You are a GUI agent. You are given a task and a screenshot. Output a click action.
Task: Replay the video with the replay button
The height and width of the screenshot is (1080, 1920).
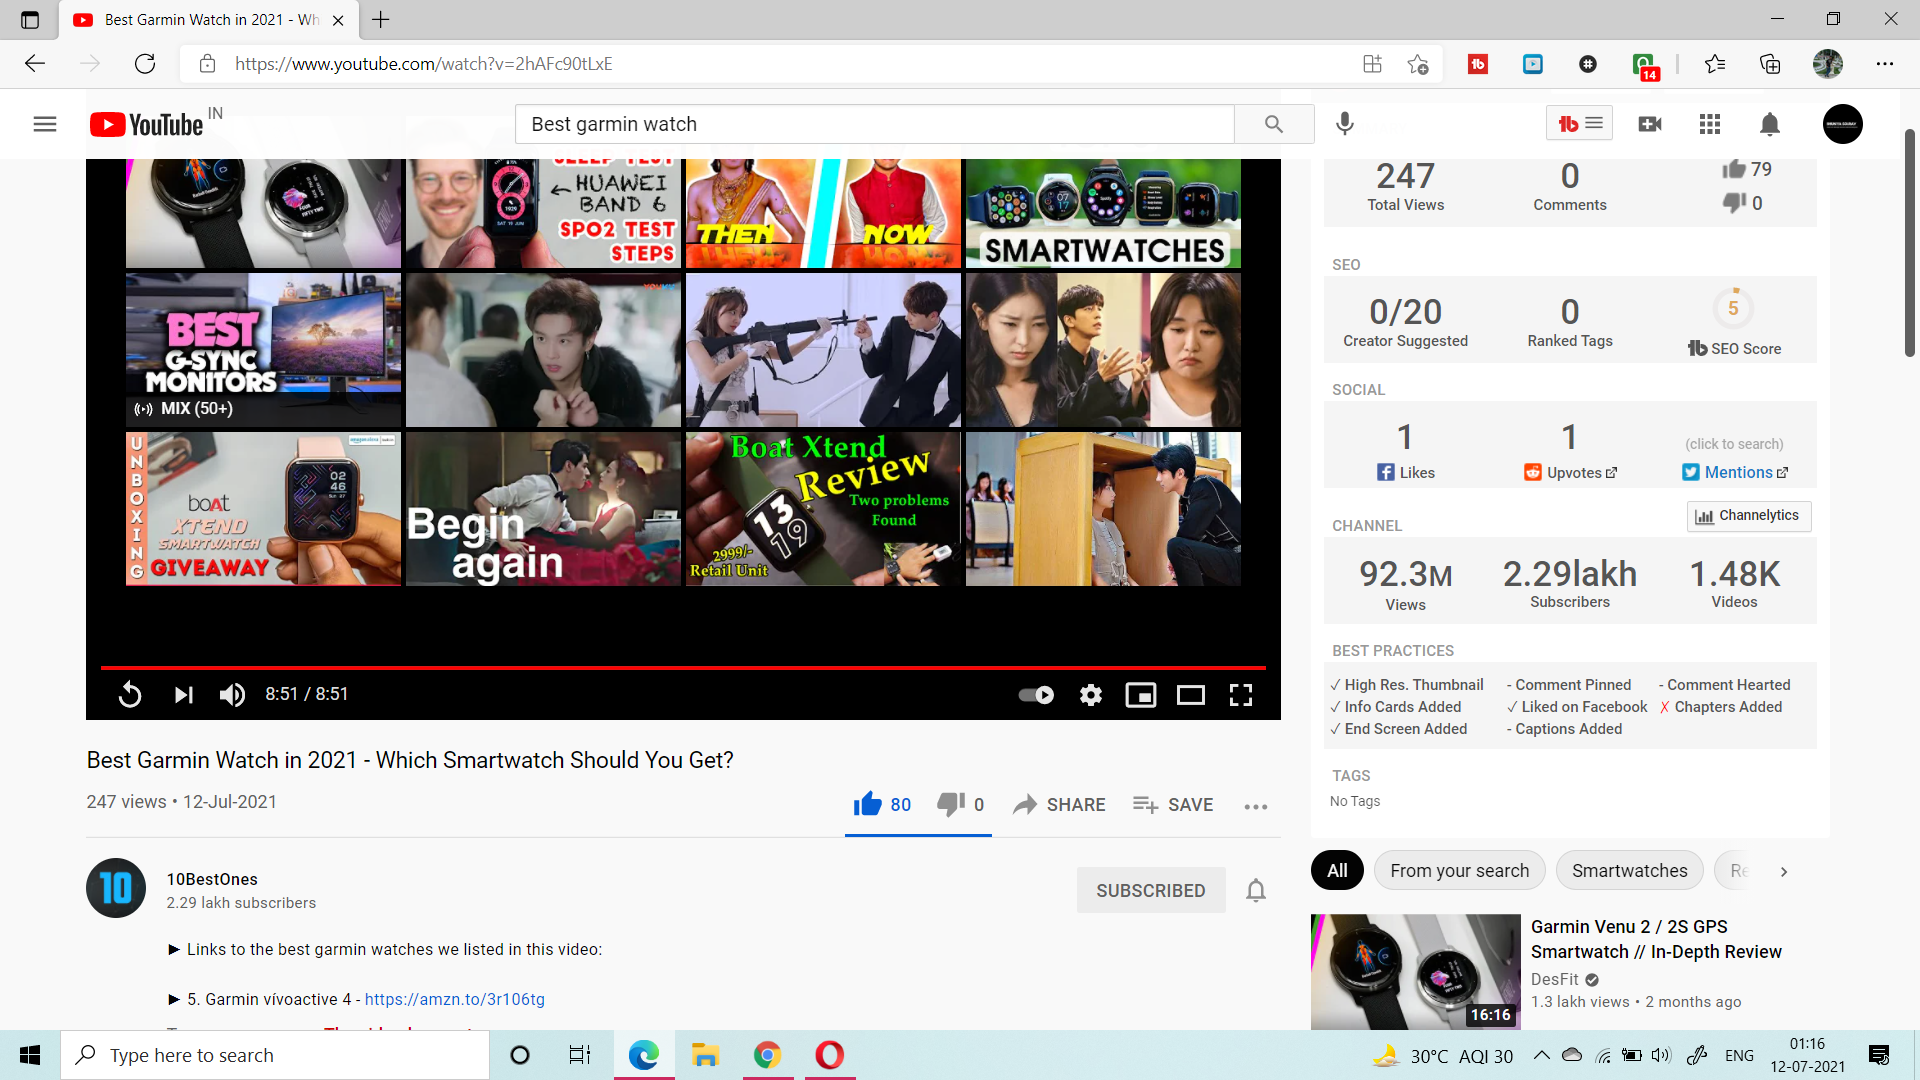130,694
